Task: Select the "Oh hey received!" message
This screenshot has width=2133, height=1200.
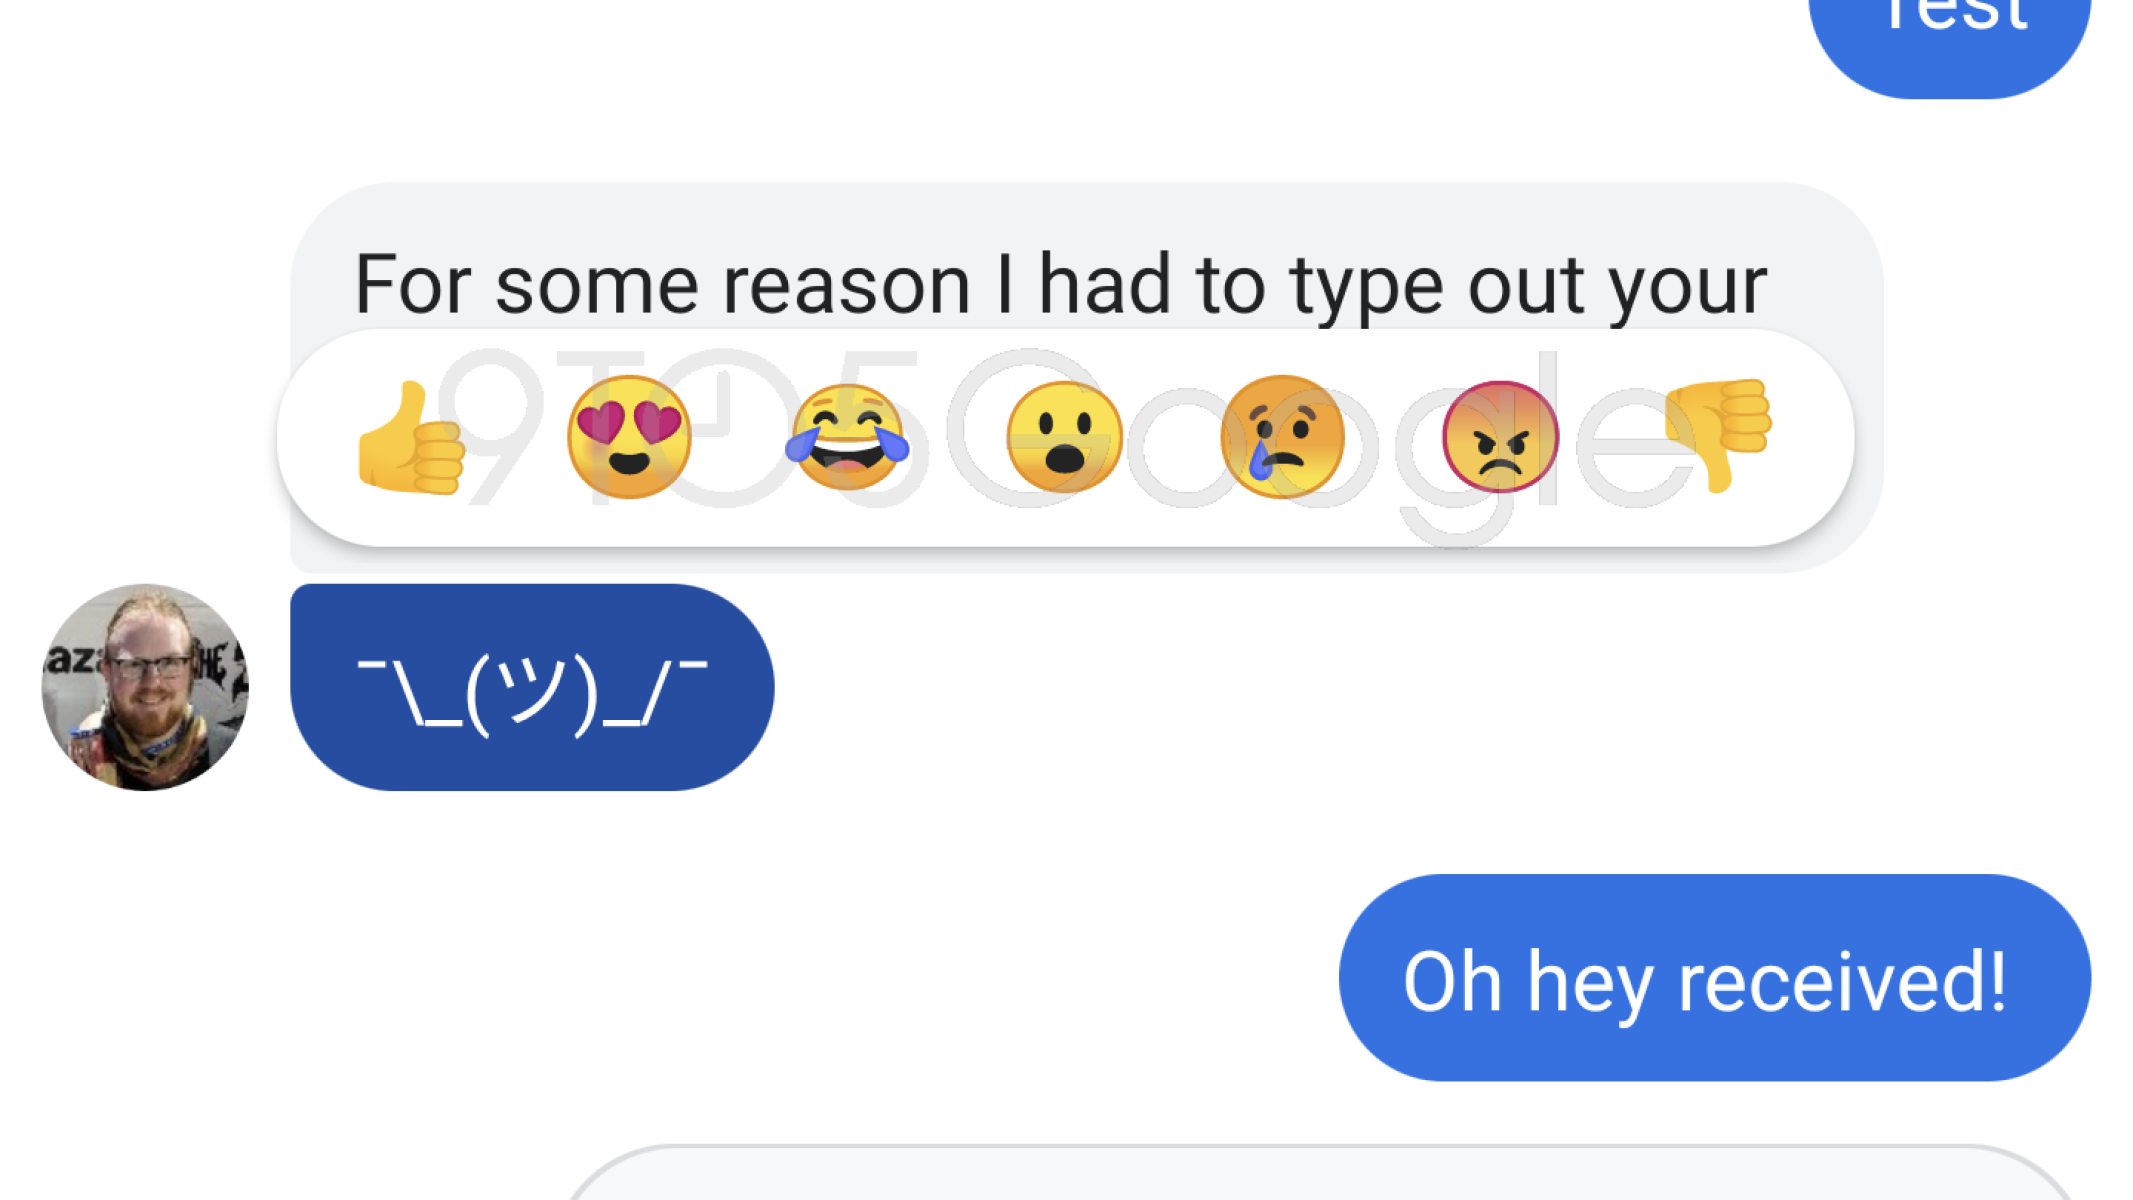Action: point(1714,978)
